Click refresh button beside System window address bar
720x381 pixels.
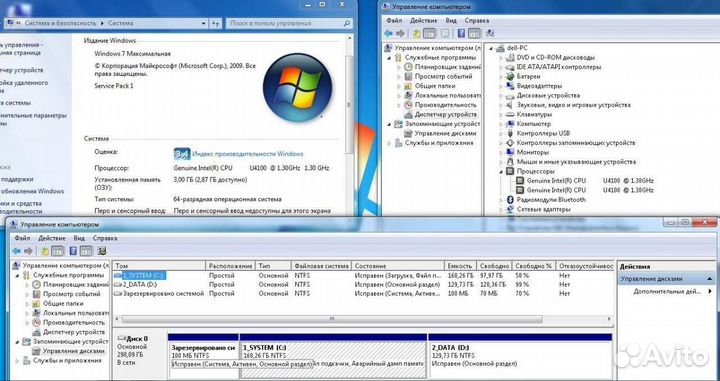click(215, 23)
